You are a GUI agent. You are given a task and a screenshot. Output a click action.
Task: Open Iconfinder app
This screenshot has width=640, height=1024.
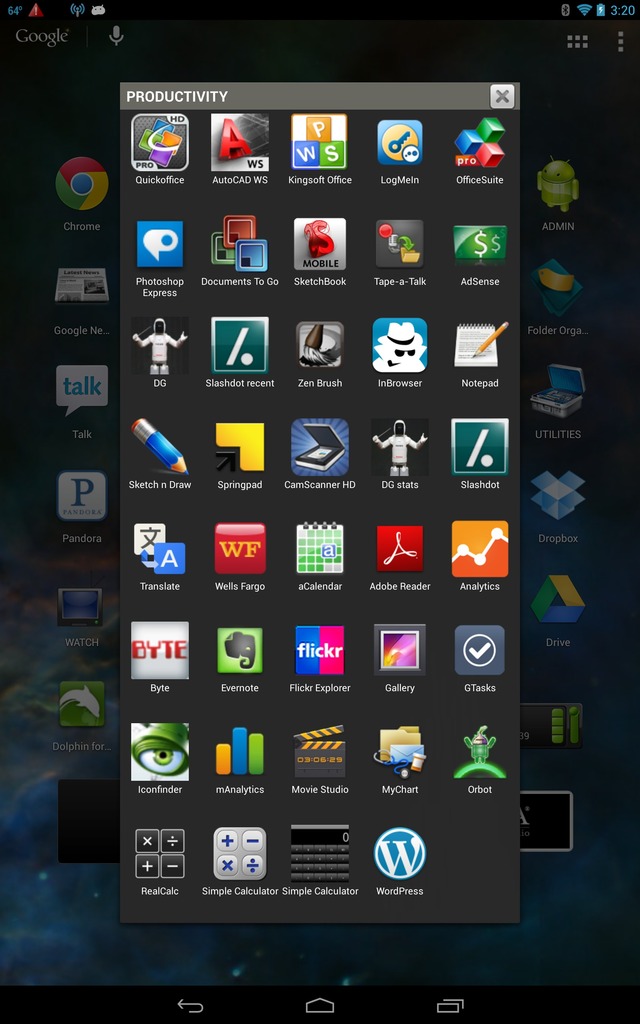(160, 752)
